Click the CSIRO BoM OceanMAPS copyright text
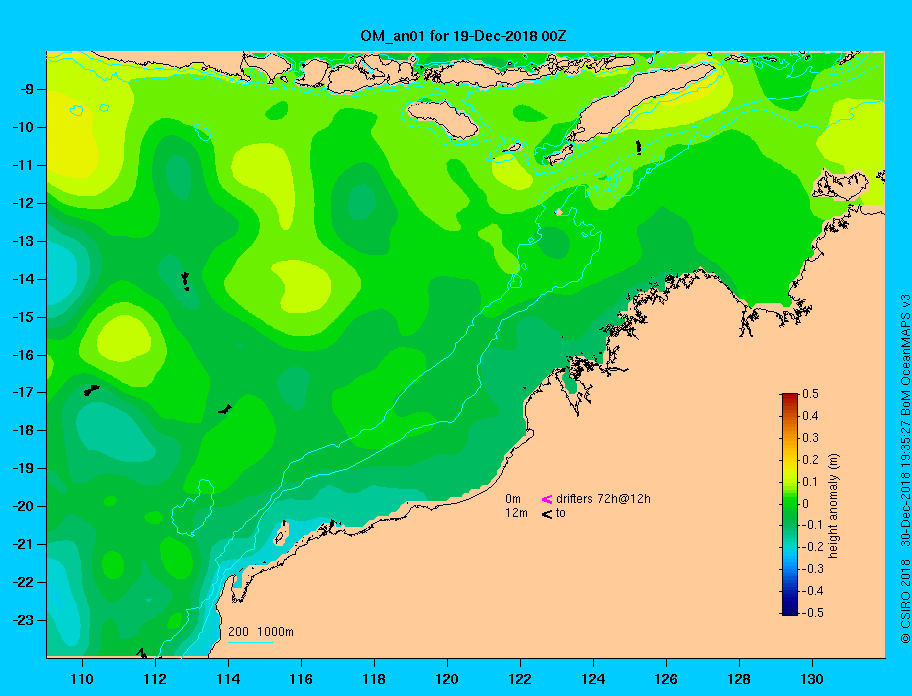This screenshot has height=696, width=912. [905, 469]
